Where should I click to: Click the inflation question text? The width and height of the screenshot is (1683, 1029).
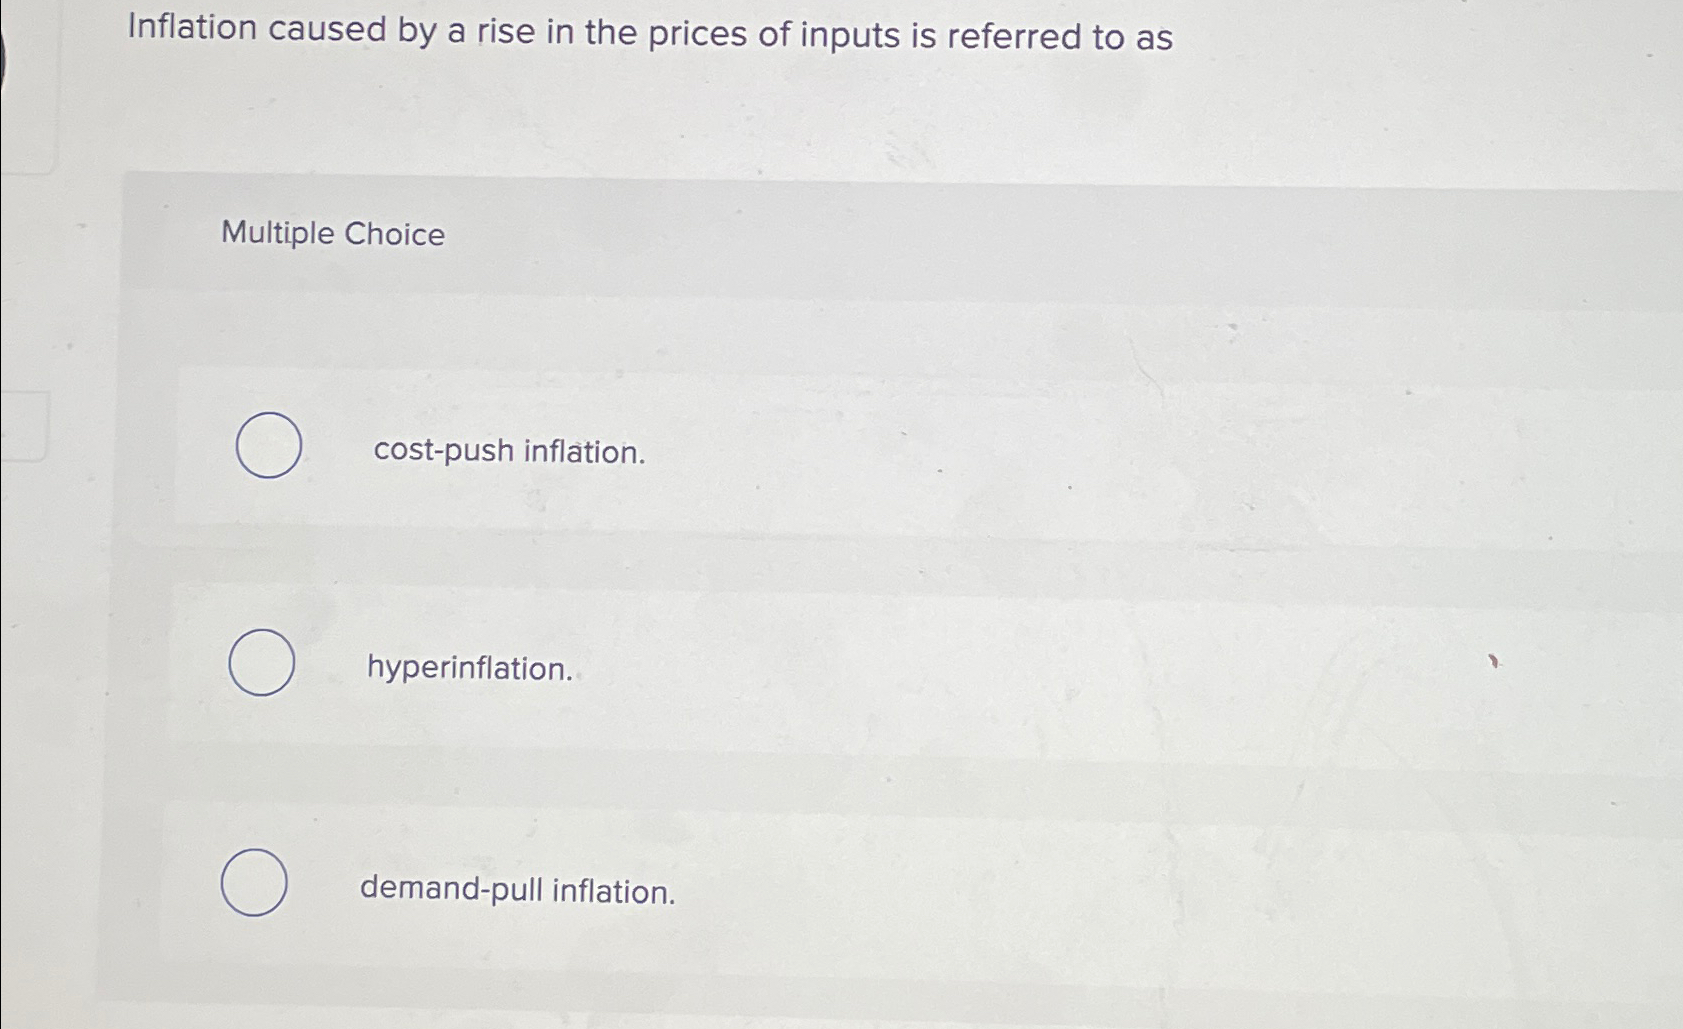(648, 34)
